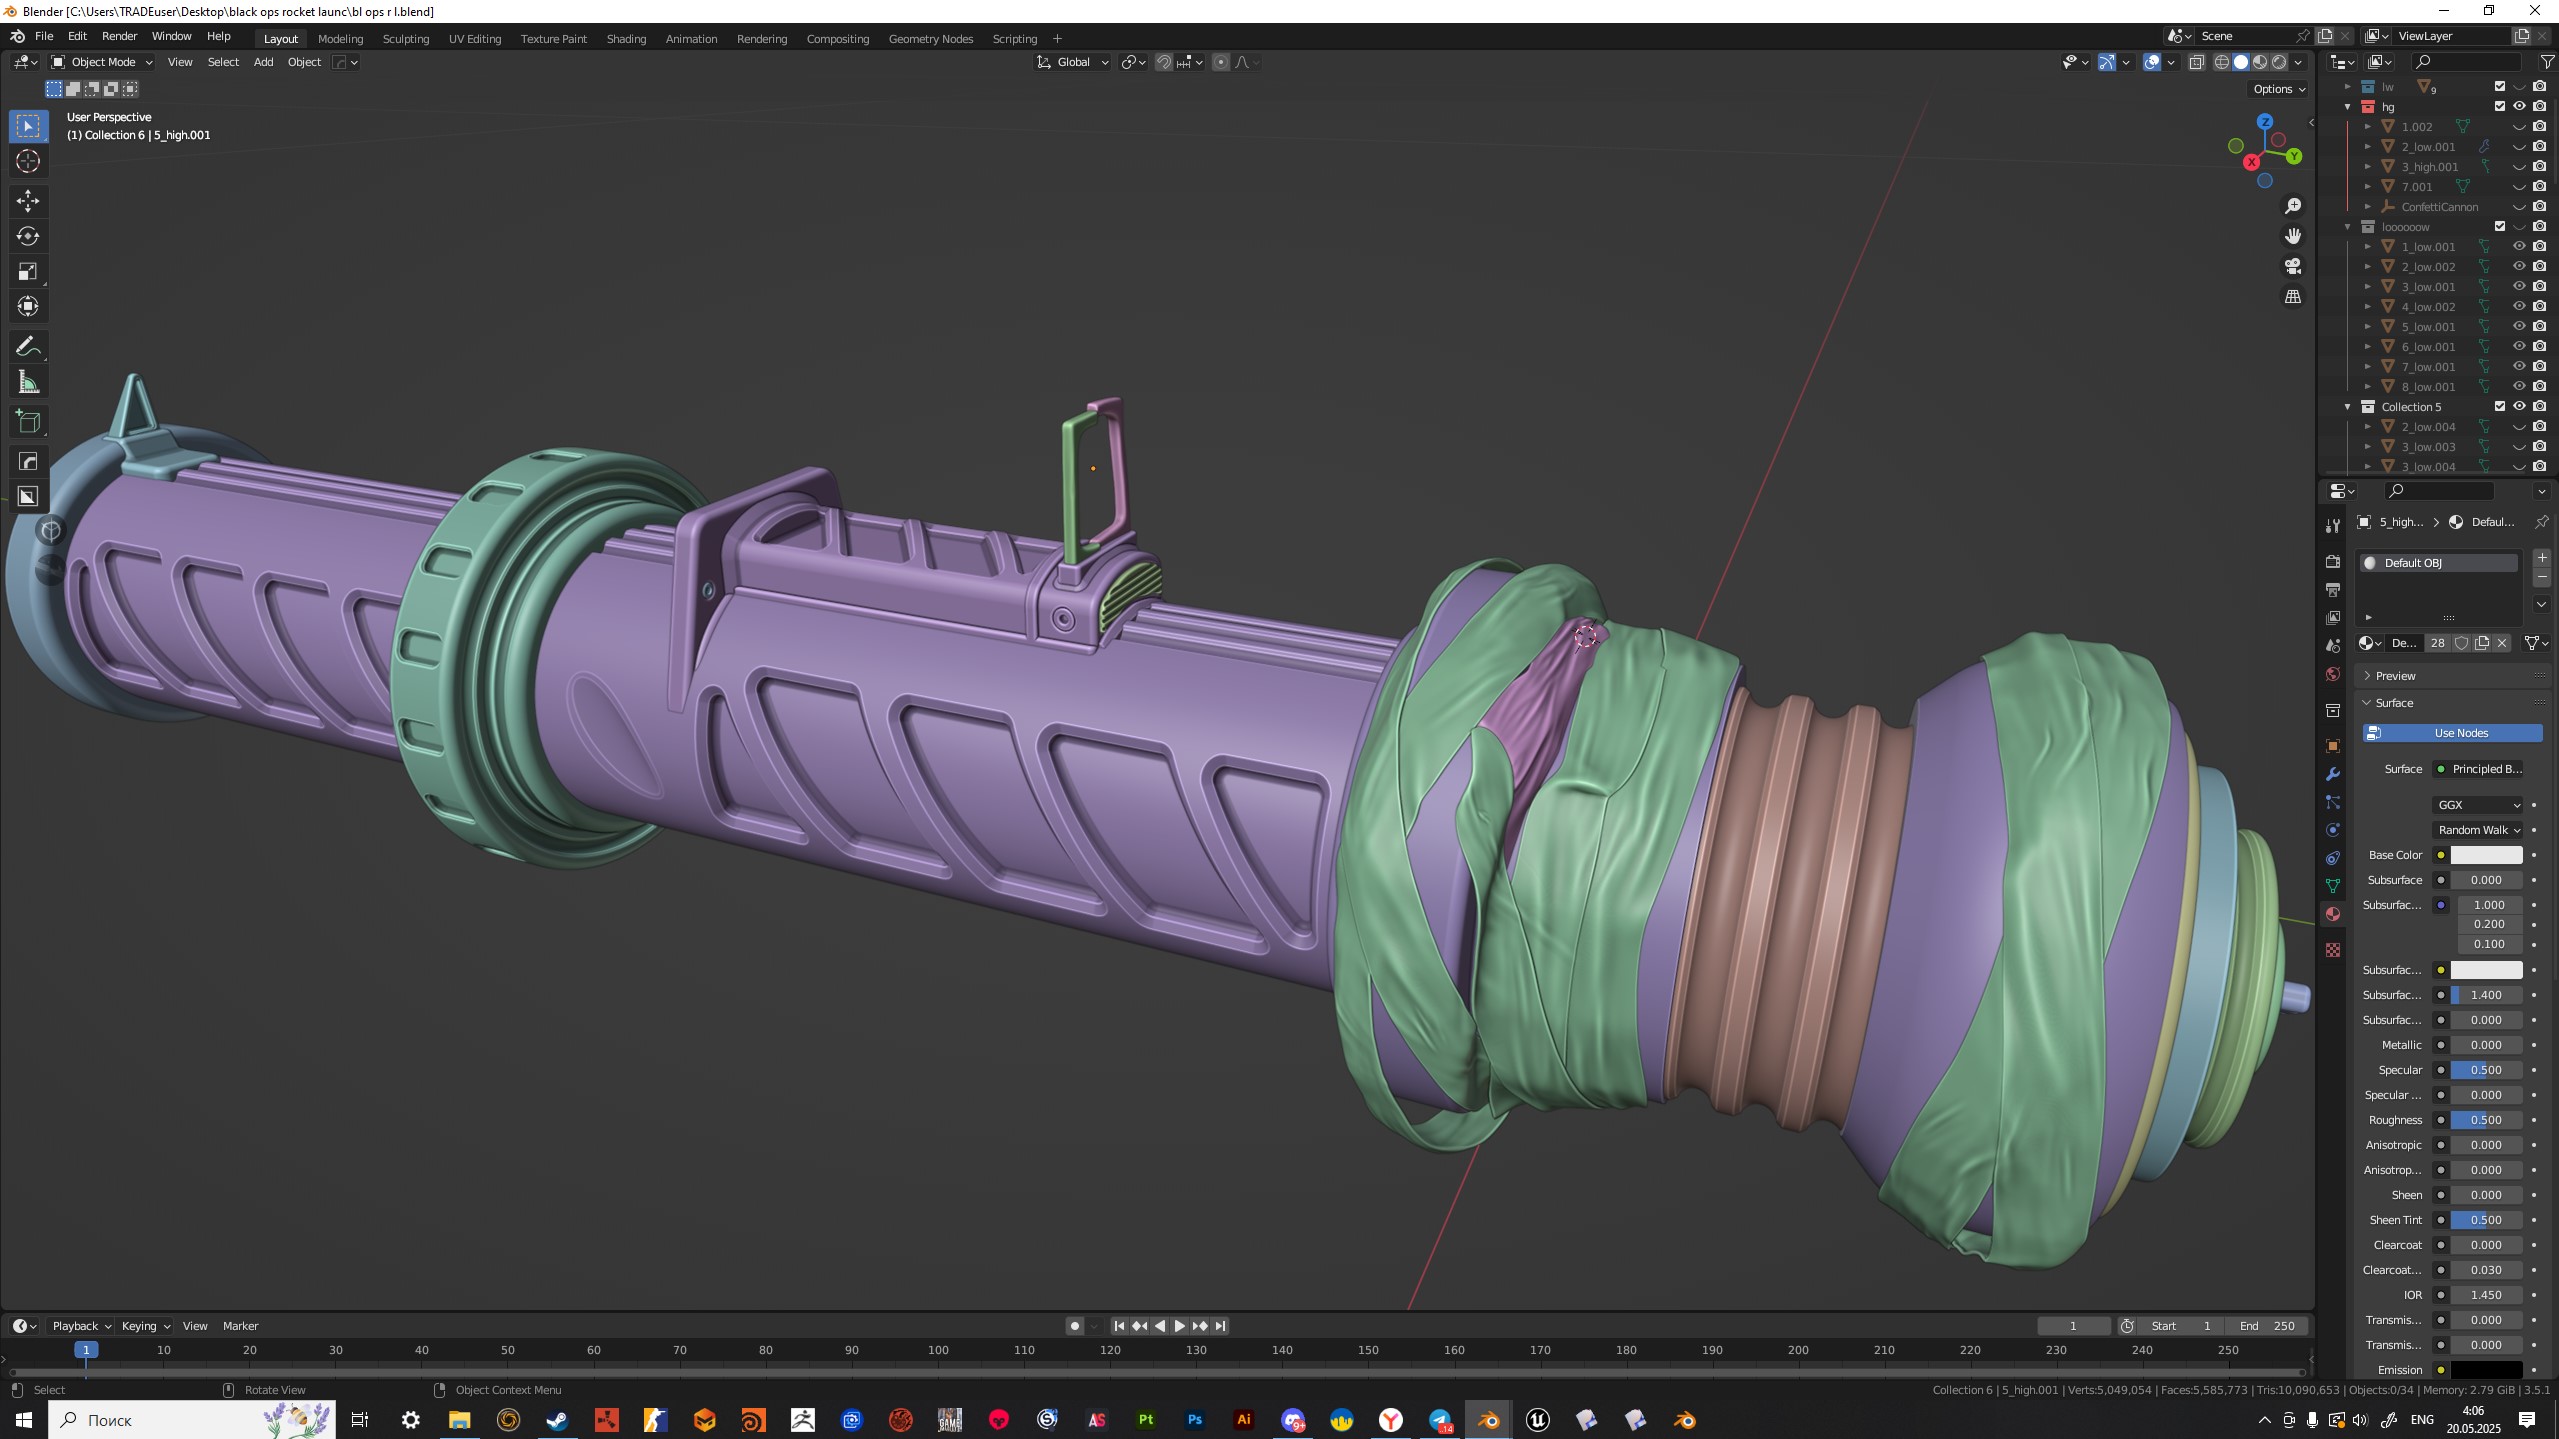Open the GGX distribution dropdown
The image size is (2559, 1439).
2478,805
